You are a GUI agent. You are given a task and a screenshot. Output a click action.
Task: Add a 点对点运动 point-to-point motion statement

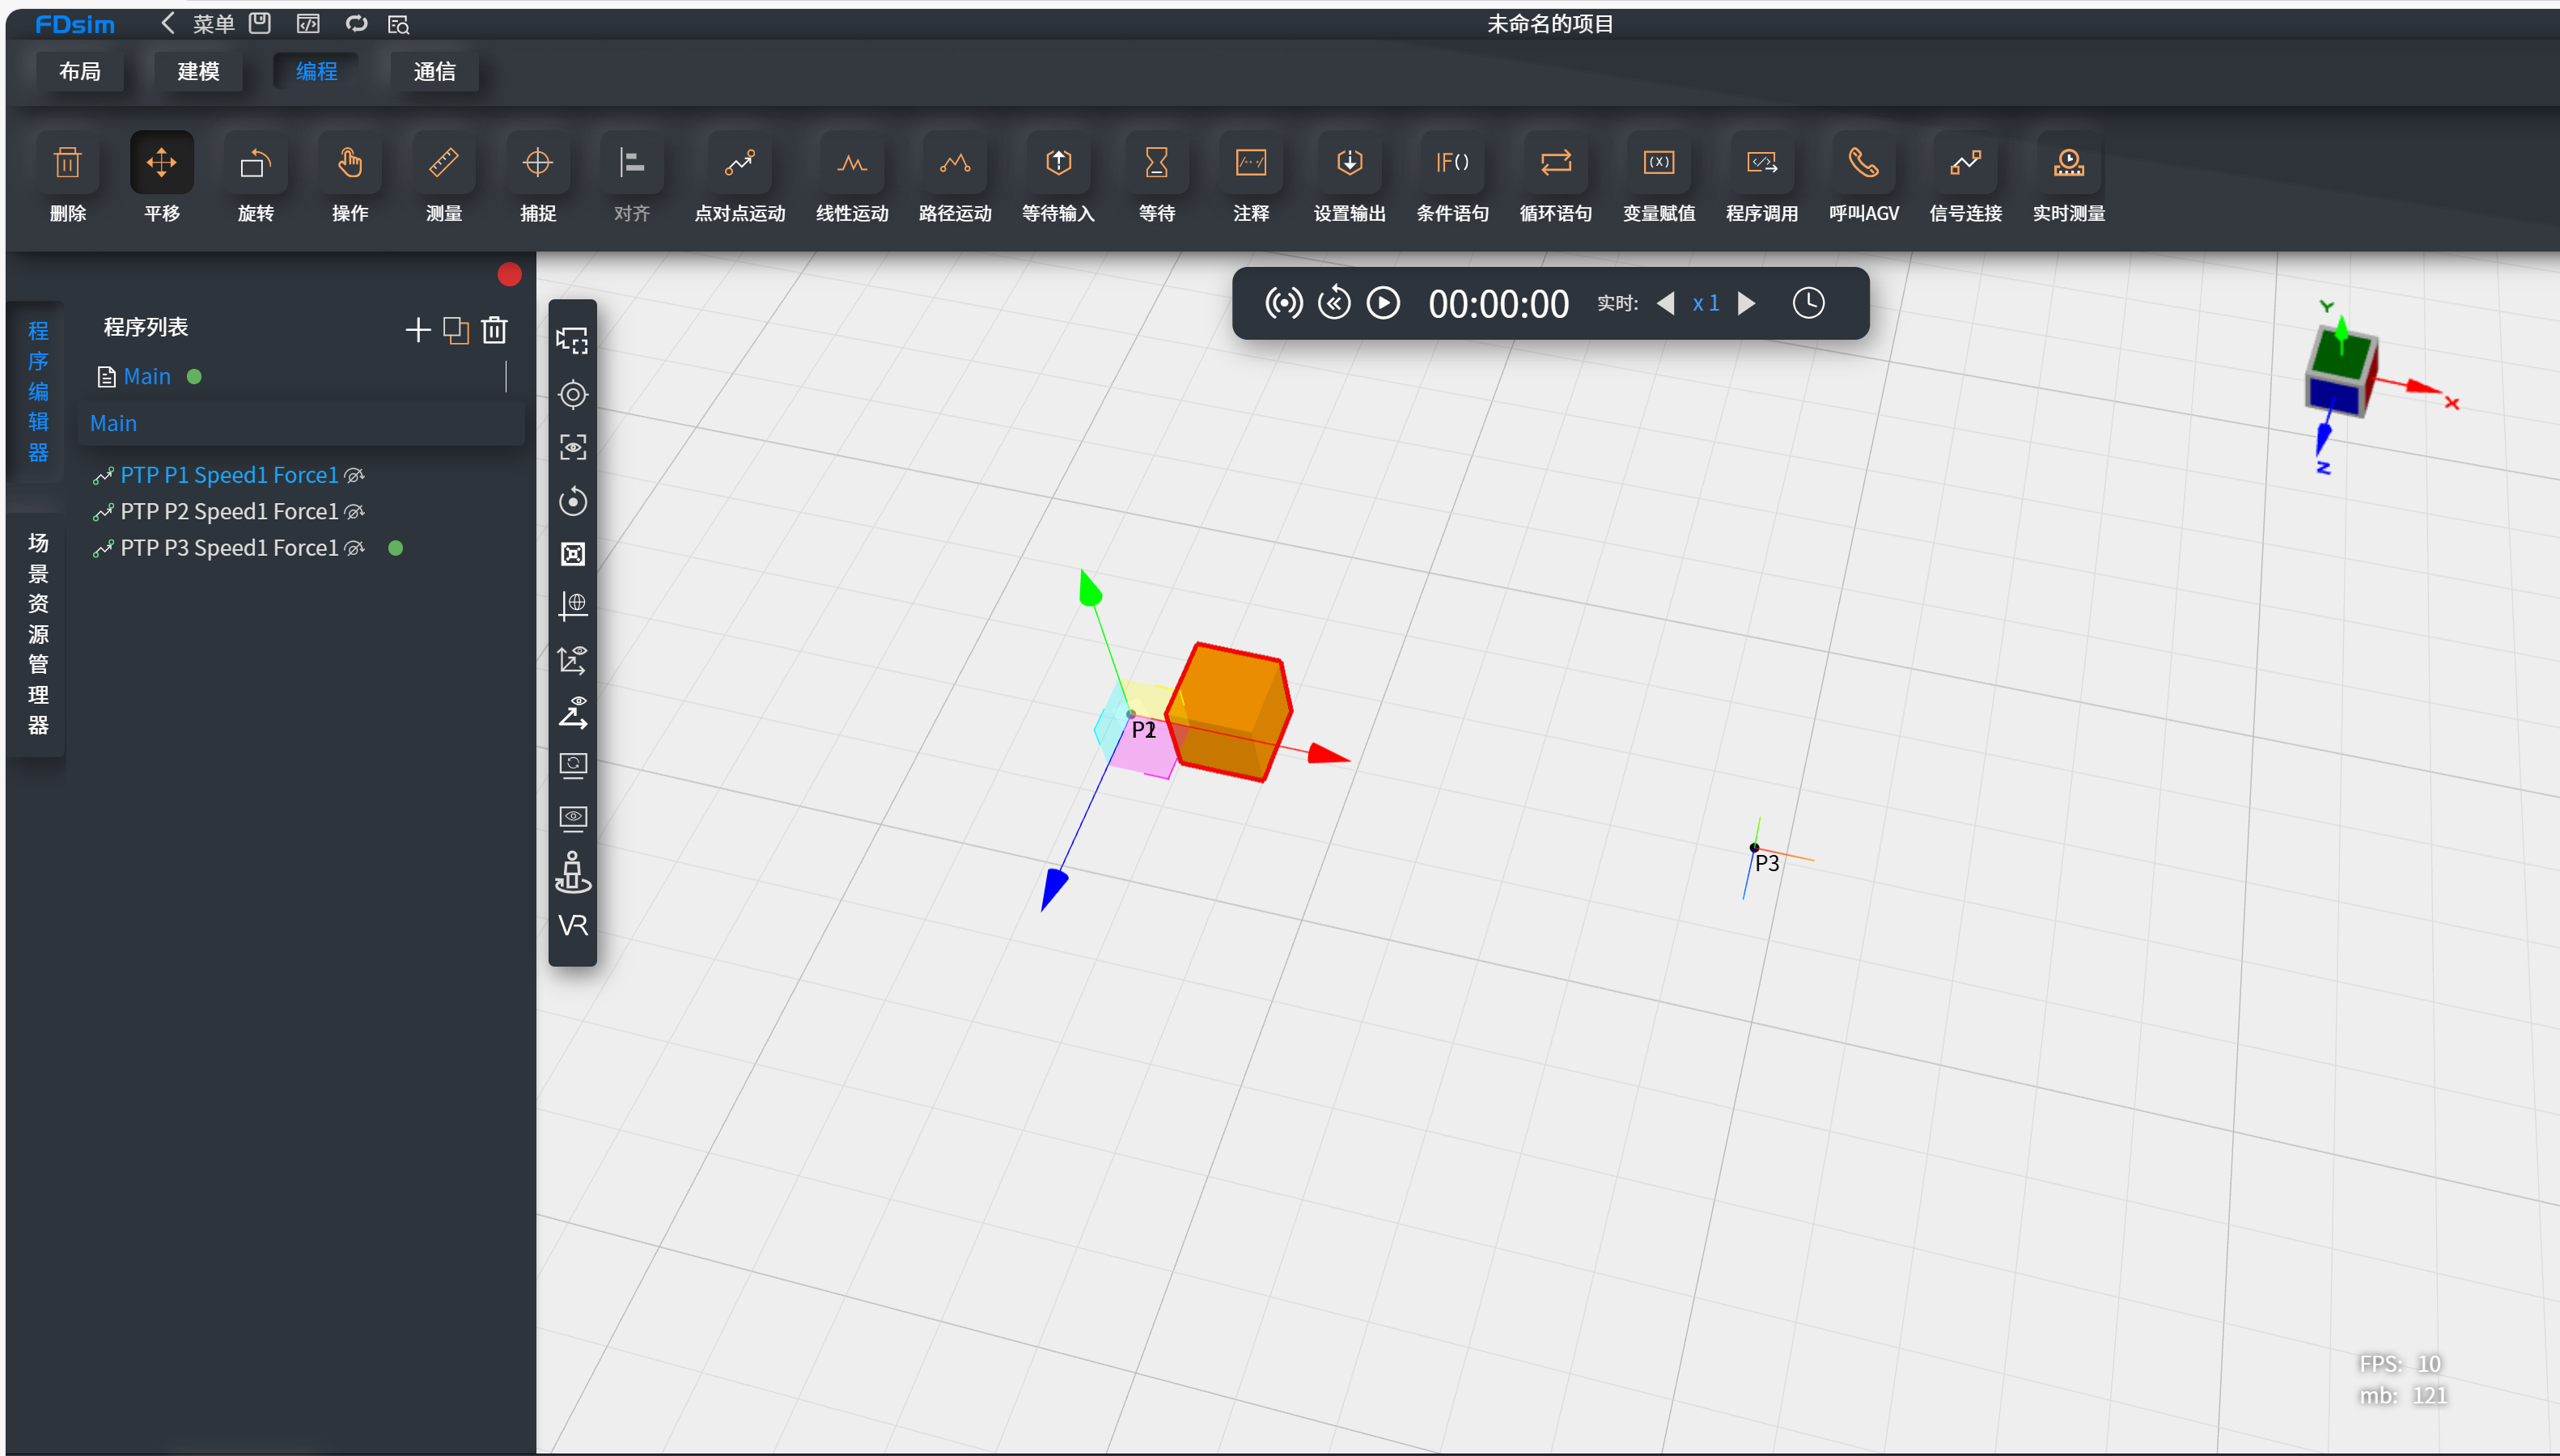(739, 163)
